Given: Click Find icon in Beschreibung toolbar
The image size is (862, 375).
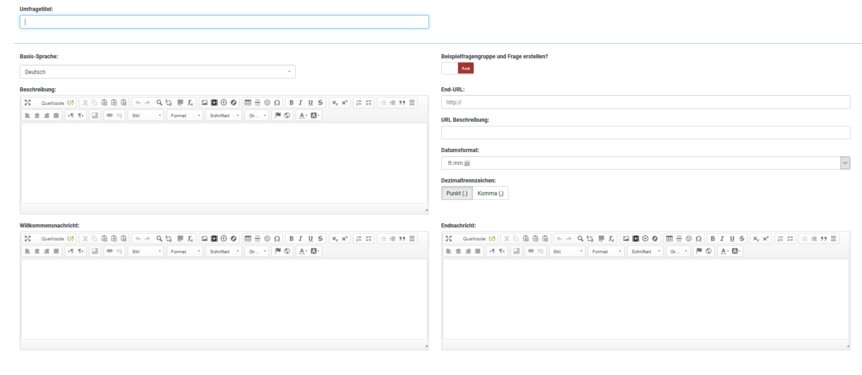Looking at the screenshot, I should pyautogui.click(x=159, y=102).
